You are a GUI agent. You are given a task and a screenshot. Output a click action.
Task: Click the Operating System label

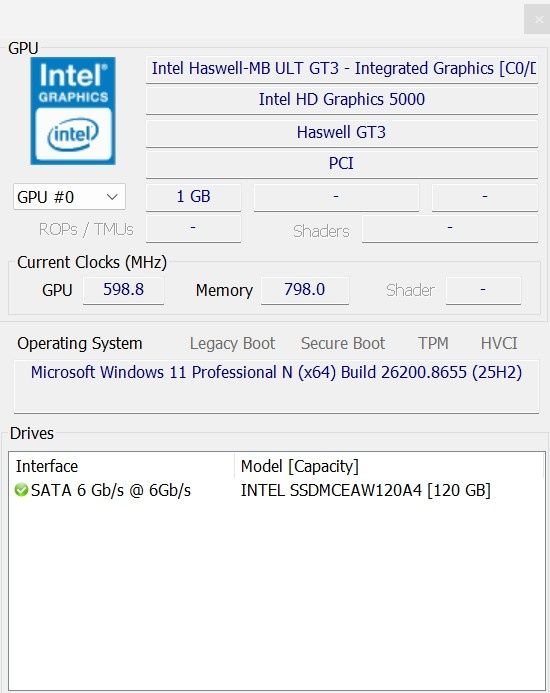click(x=80, y=343)
